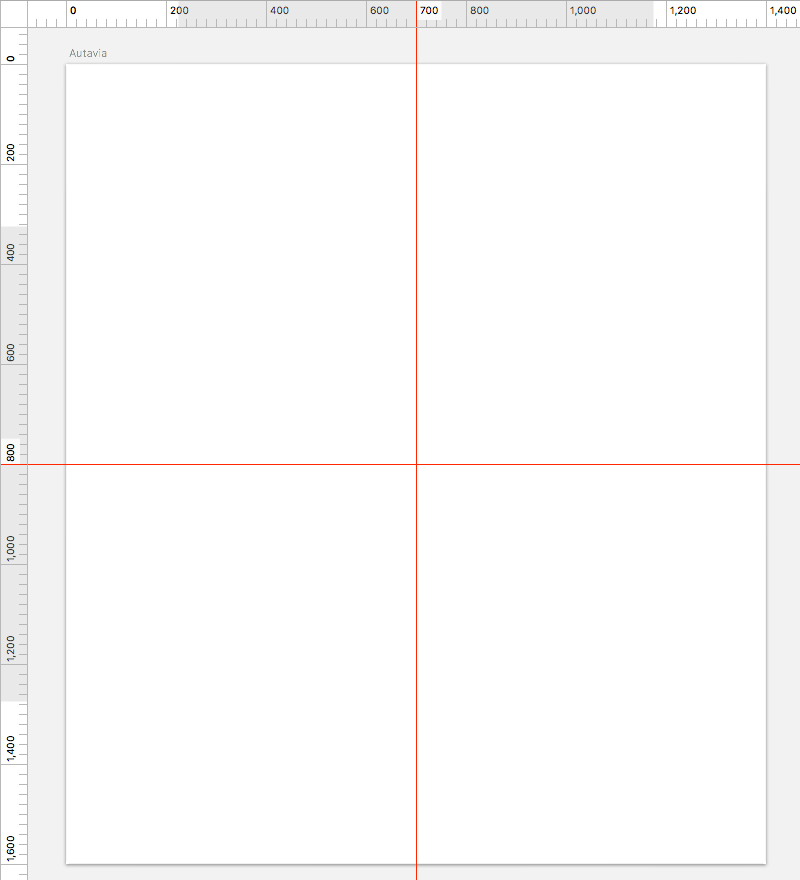The width and height of the screenshot is (800, 880).
Task: Click the 0 mark on the horizontal ruler
Action: click(x=73, y=11)
